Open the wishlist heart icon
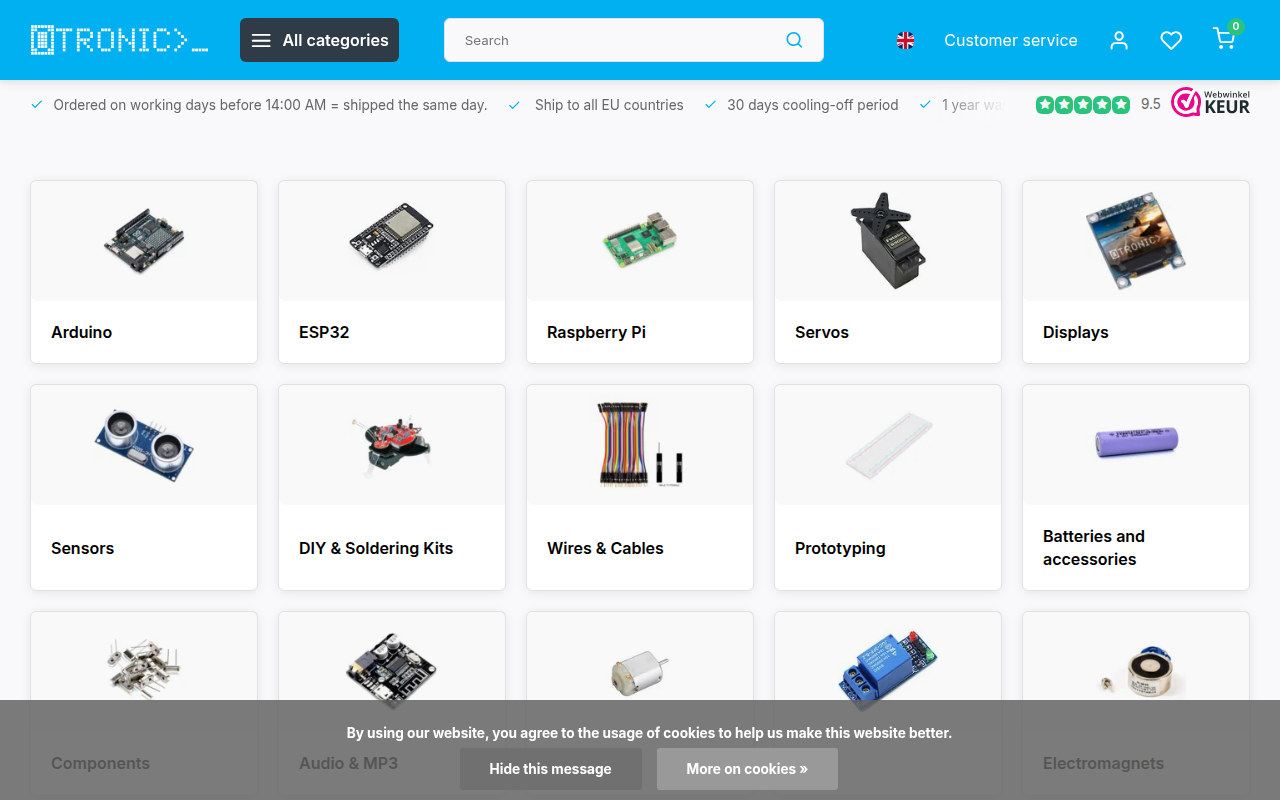This screenshot has height=800, width=1280. [x=1171, y=40]
